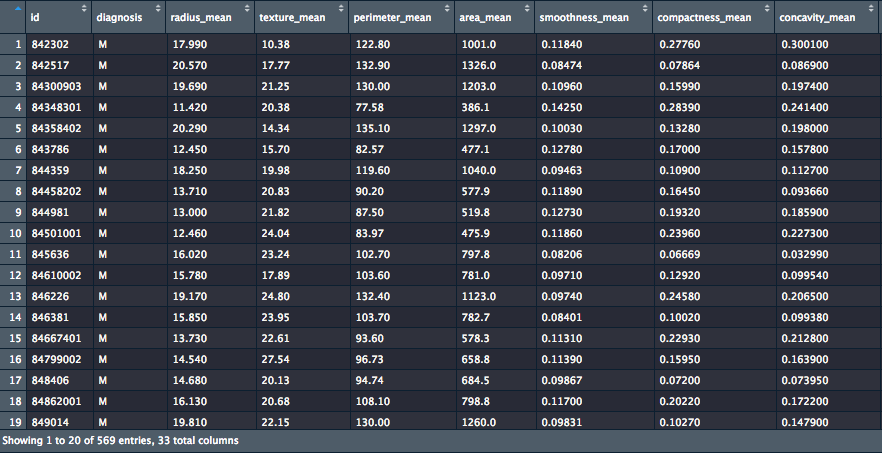The image size is (882, 453).
Task: Sort by smoothness_mean column arrows
Action: (647, 8)
